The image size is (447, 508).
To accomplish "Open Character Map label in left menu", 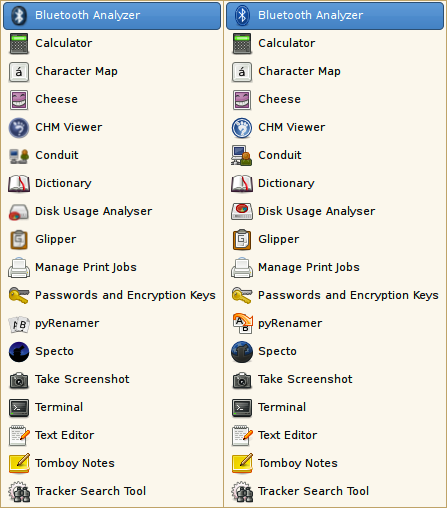I will point(76,72).
